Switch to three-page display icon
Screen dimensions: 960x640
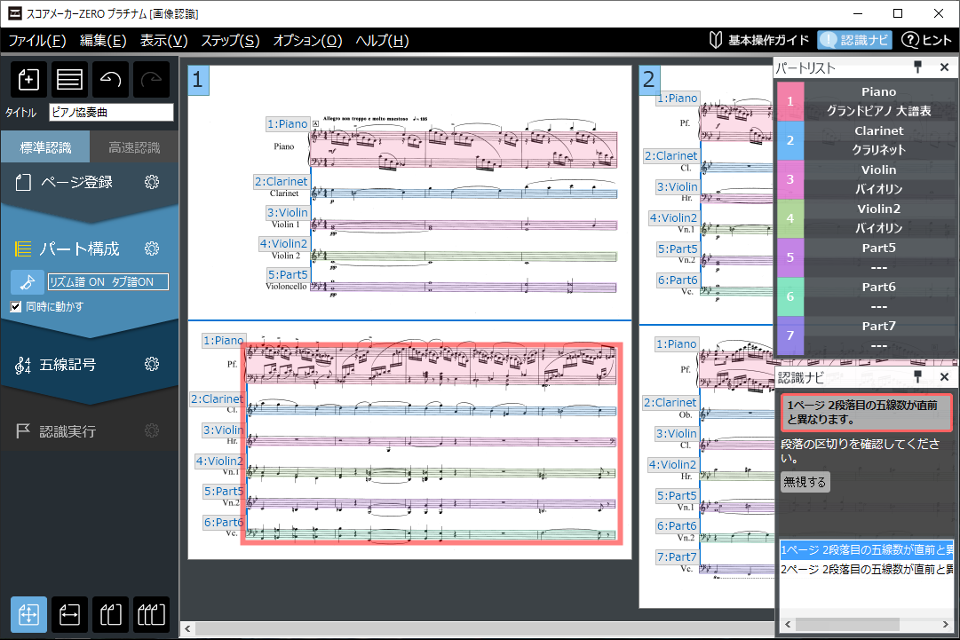[x=151, y=613]
